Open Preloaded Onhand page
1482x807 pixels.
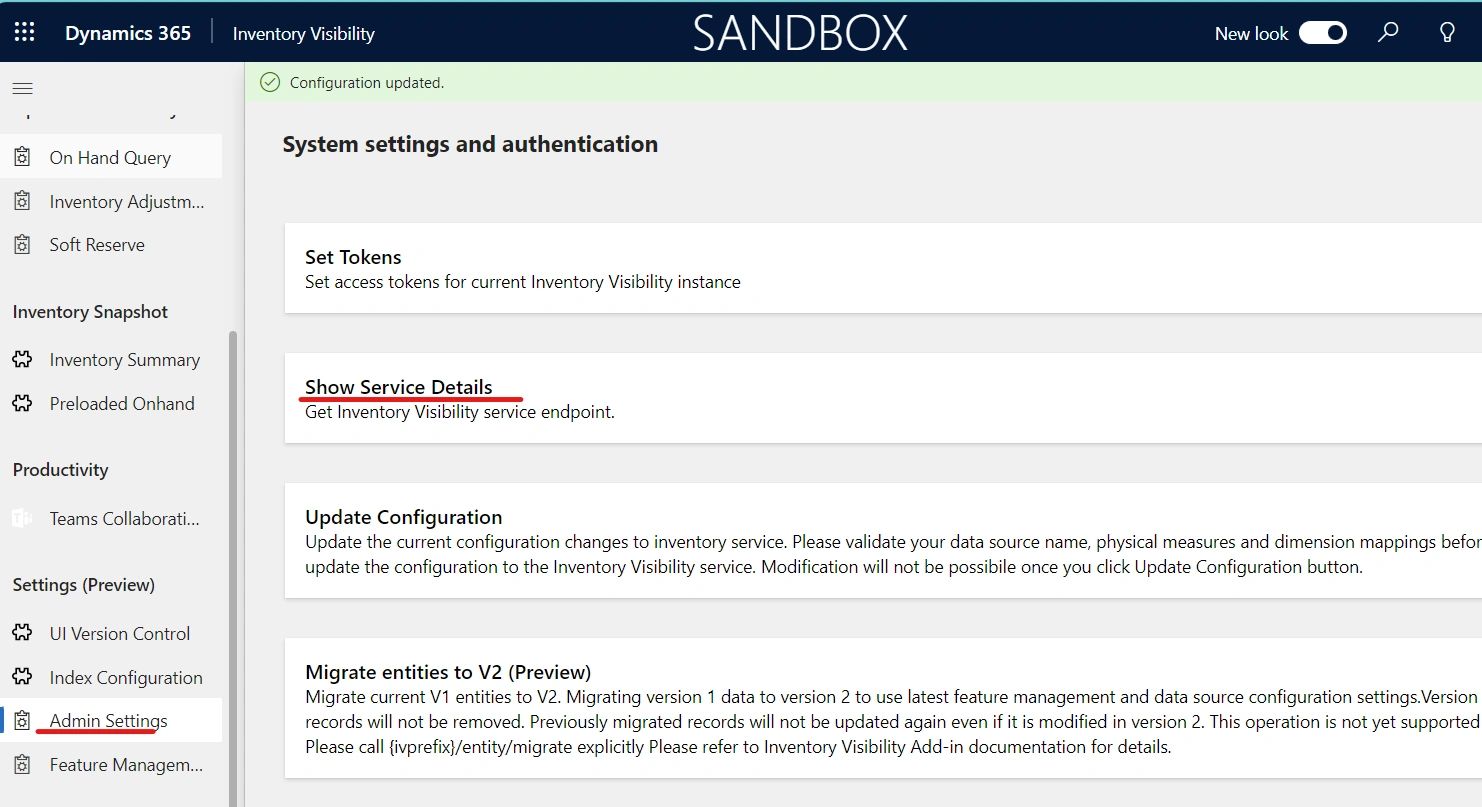click(121, 404)
